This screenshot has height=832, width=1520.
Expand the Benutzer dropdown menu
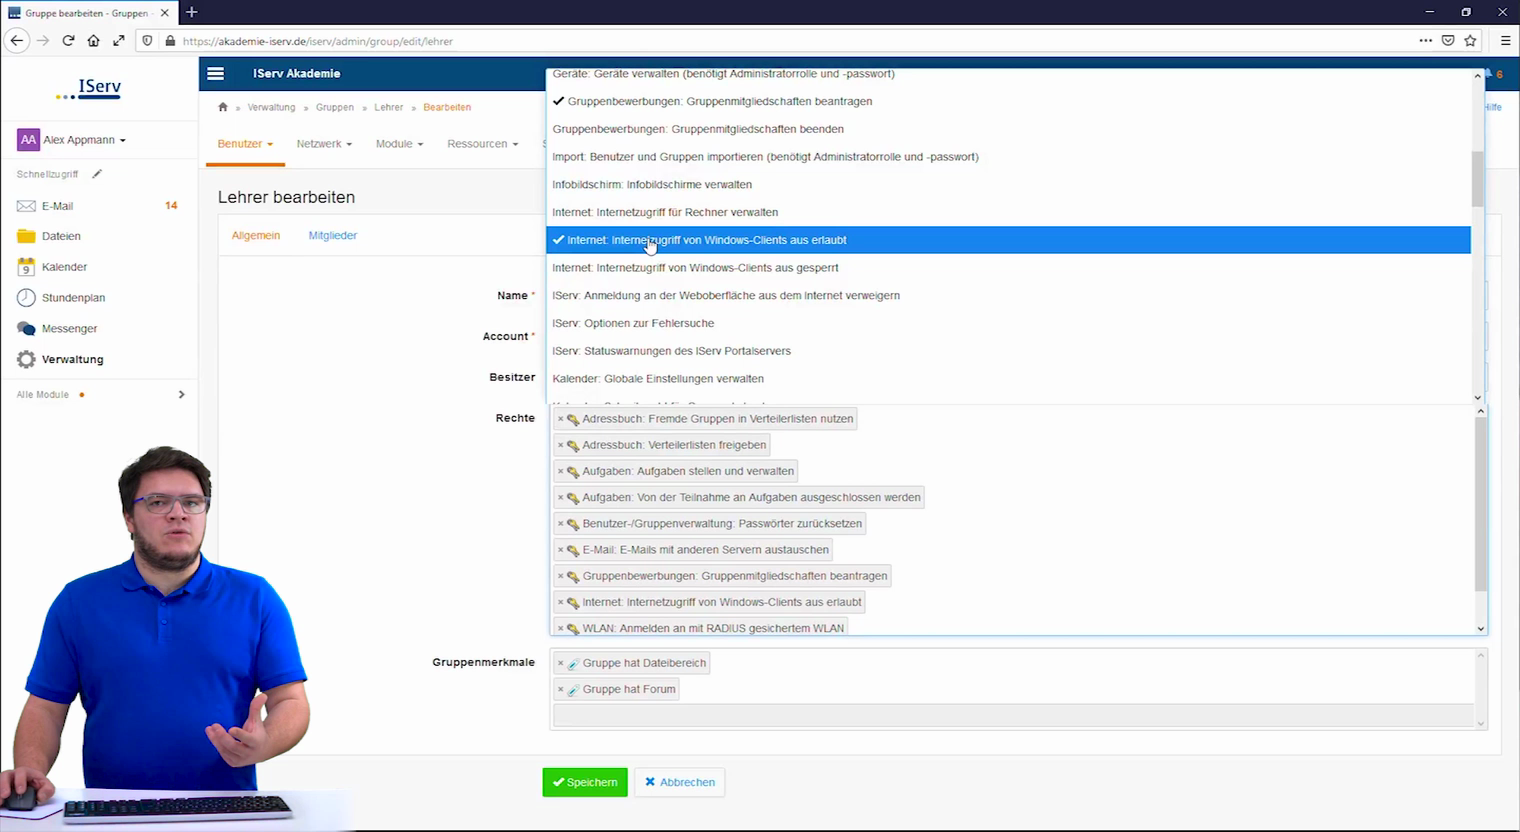245,144
